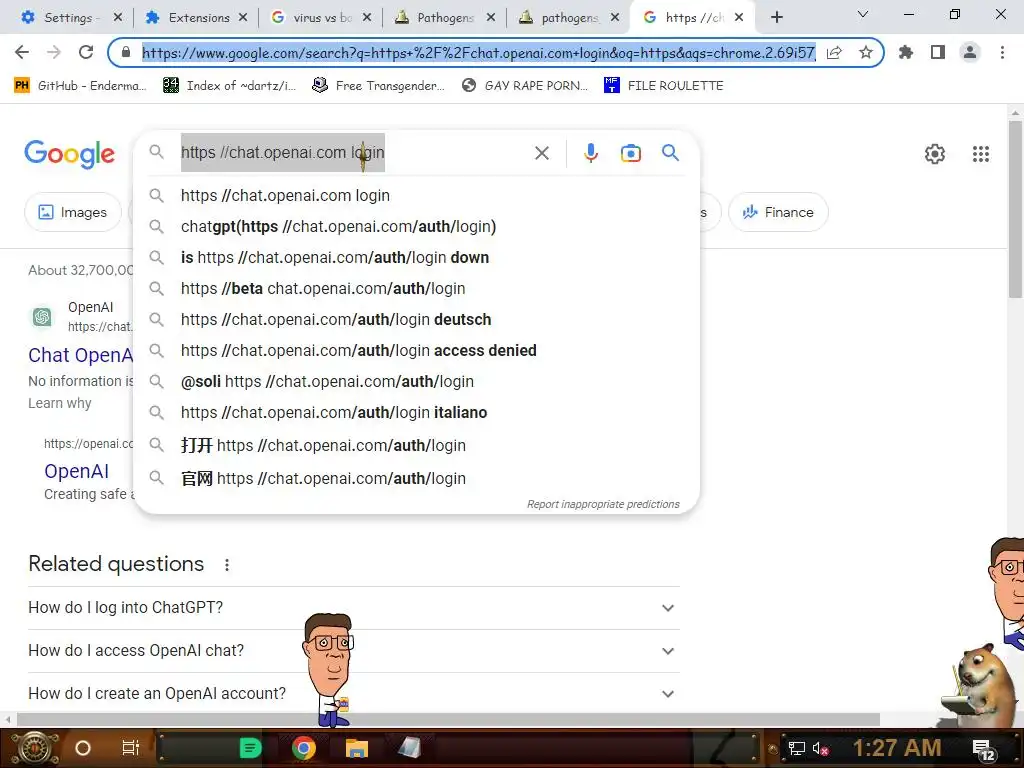
Task: Choose suggestion 'https //chat.openai.com login'
Action: (x=416, y=195)
